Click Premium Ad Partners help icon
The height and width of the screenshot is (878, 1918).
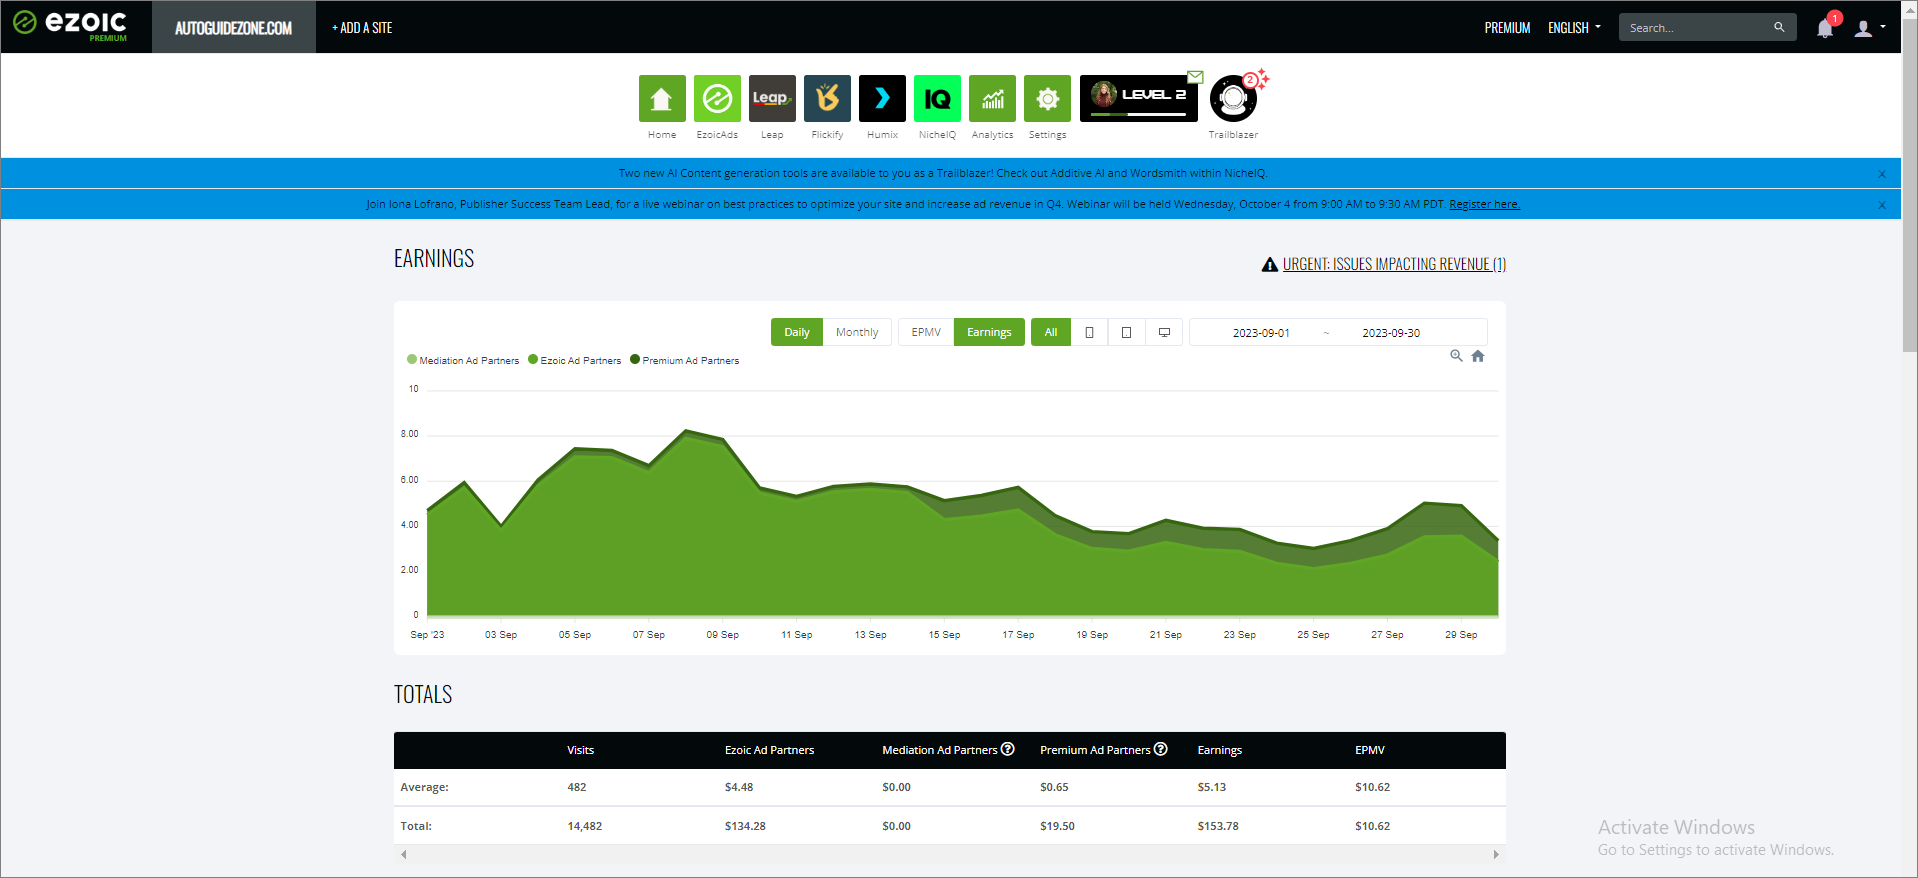[x=1161, y=749]
